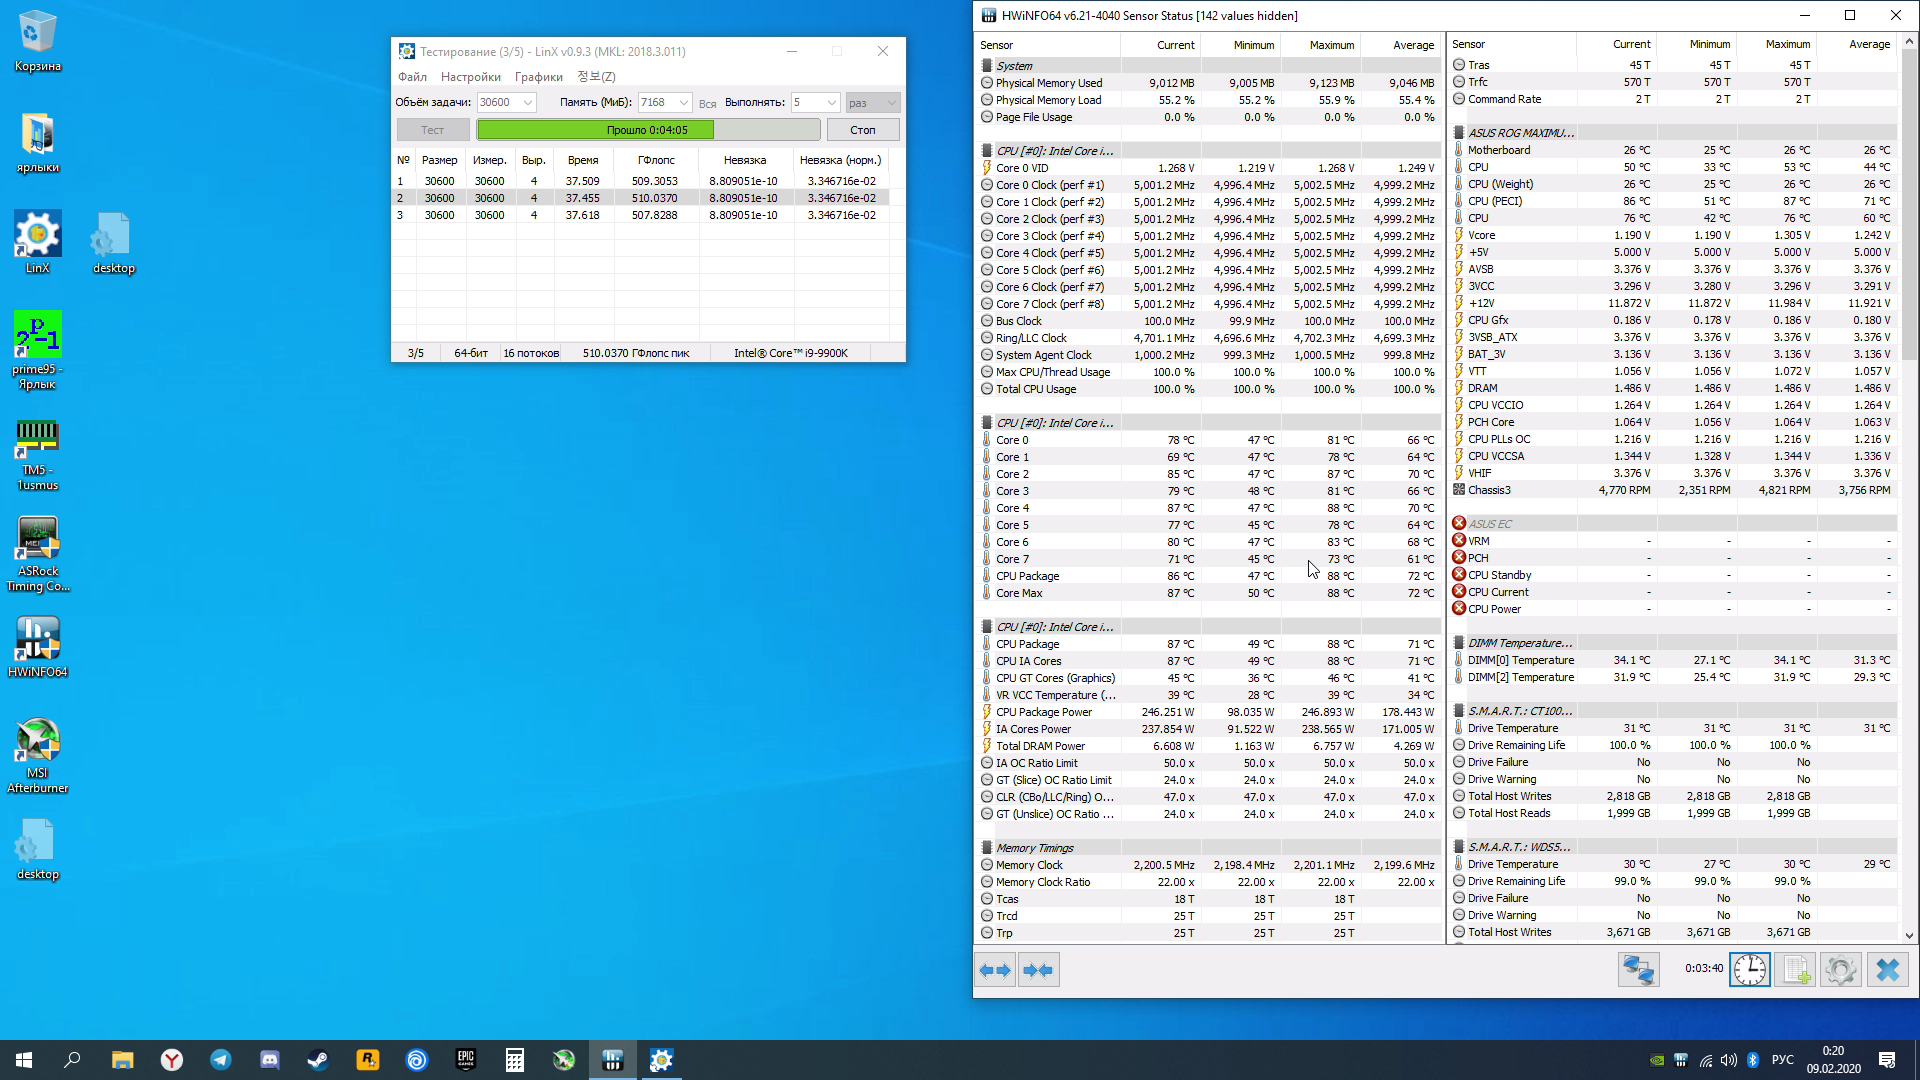The image size is (1920, 1080).
Task: Select ASUS ROG MAXIMU... sensor group header
Action: [1673, 133]
